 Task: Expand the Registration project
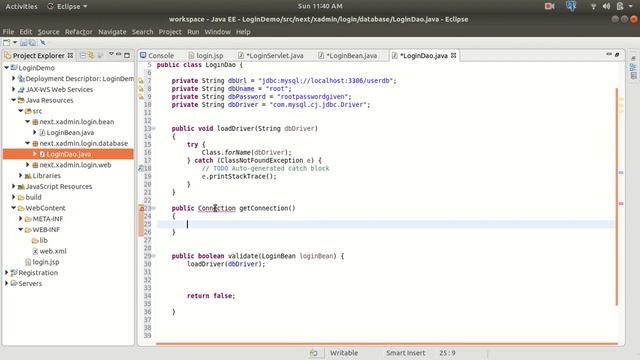(x=7, y=272)
